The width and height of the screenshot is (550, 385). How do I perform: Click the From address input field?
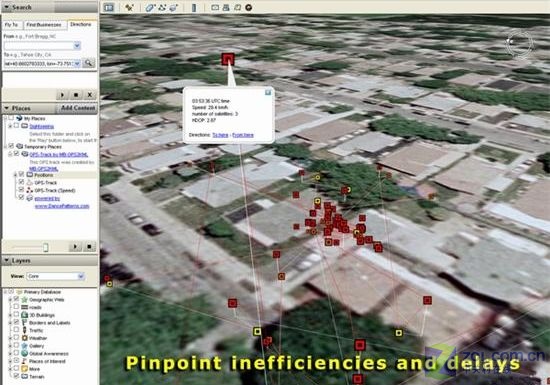(39, 46)
